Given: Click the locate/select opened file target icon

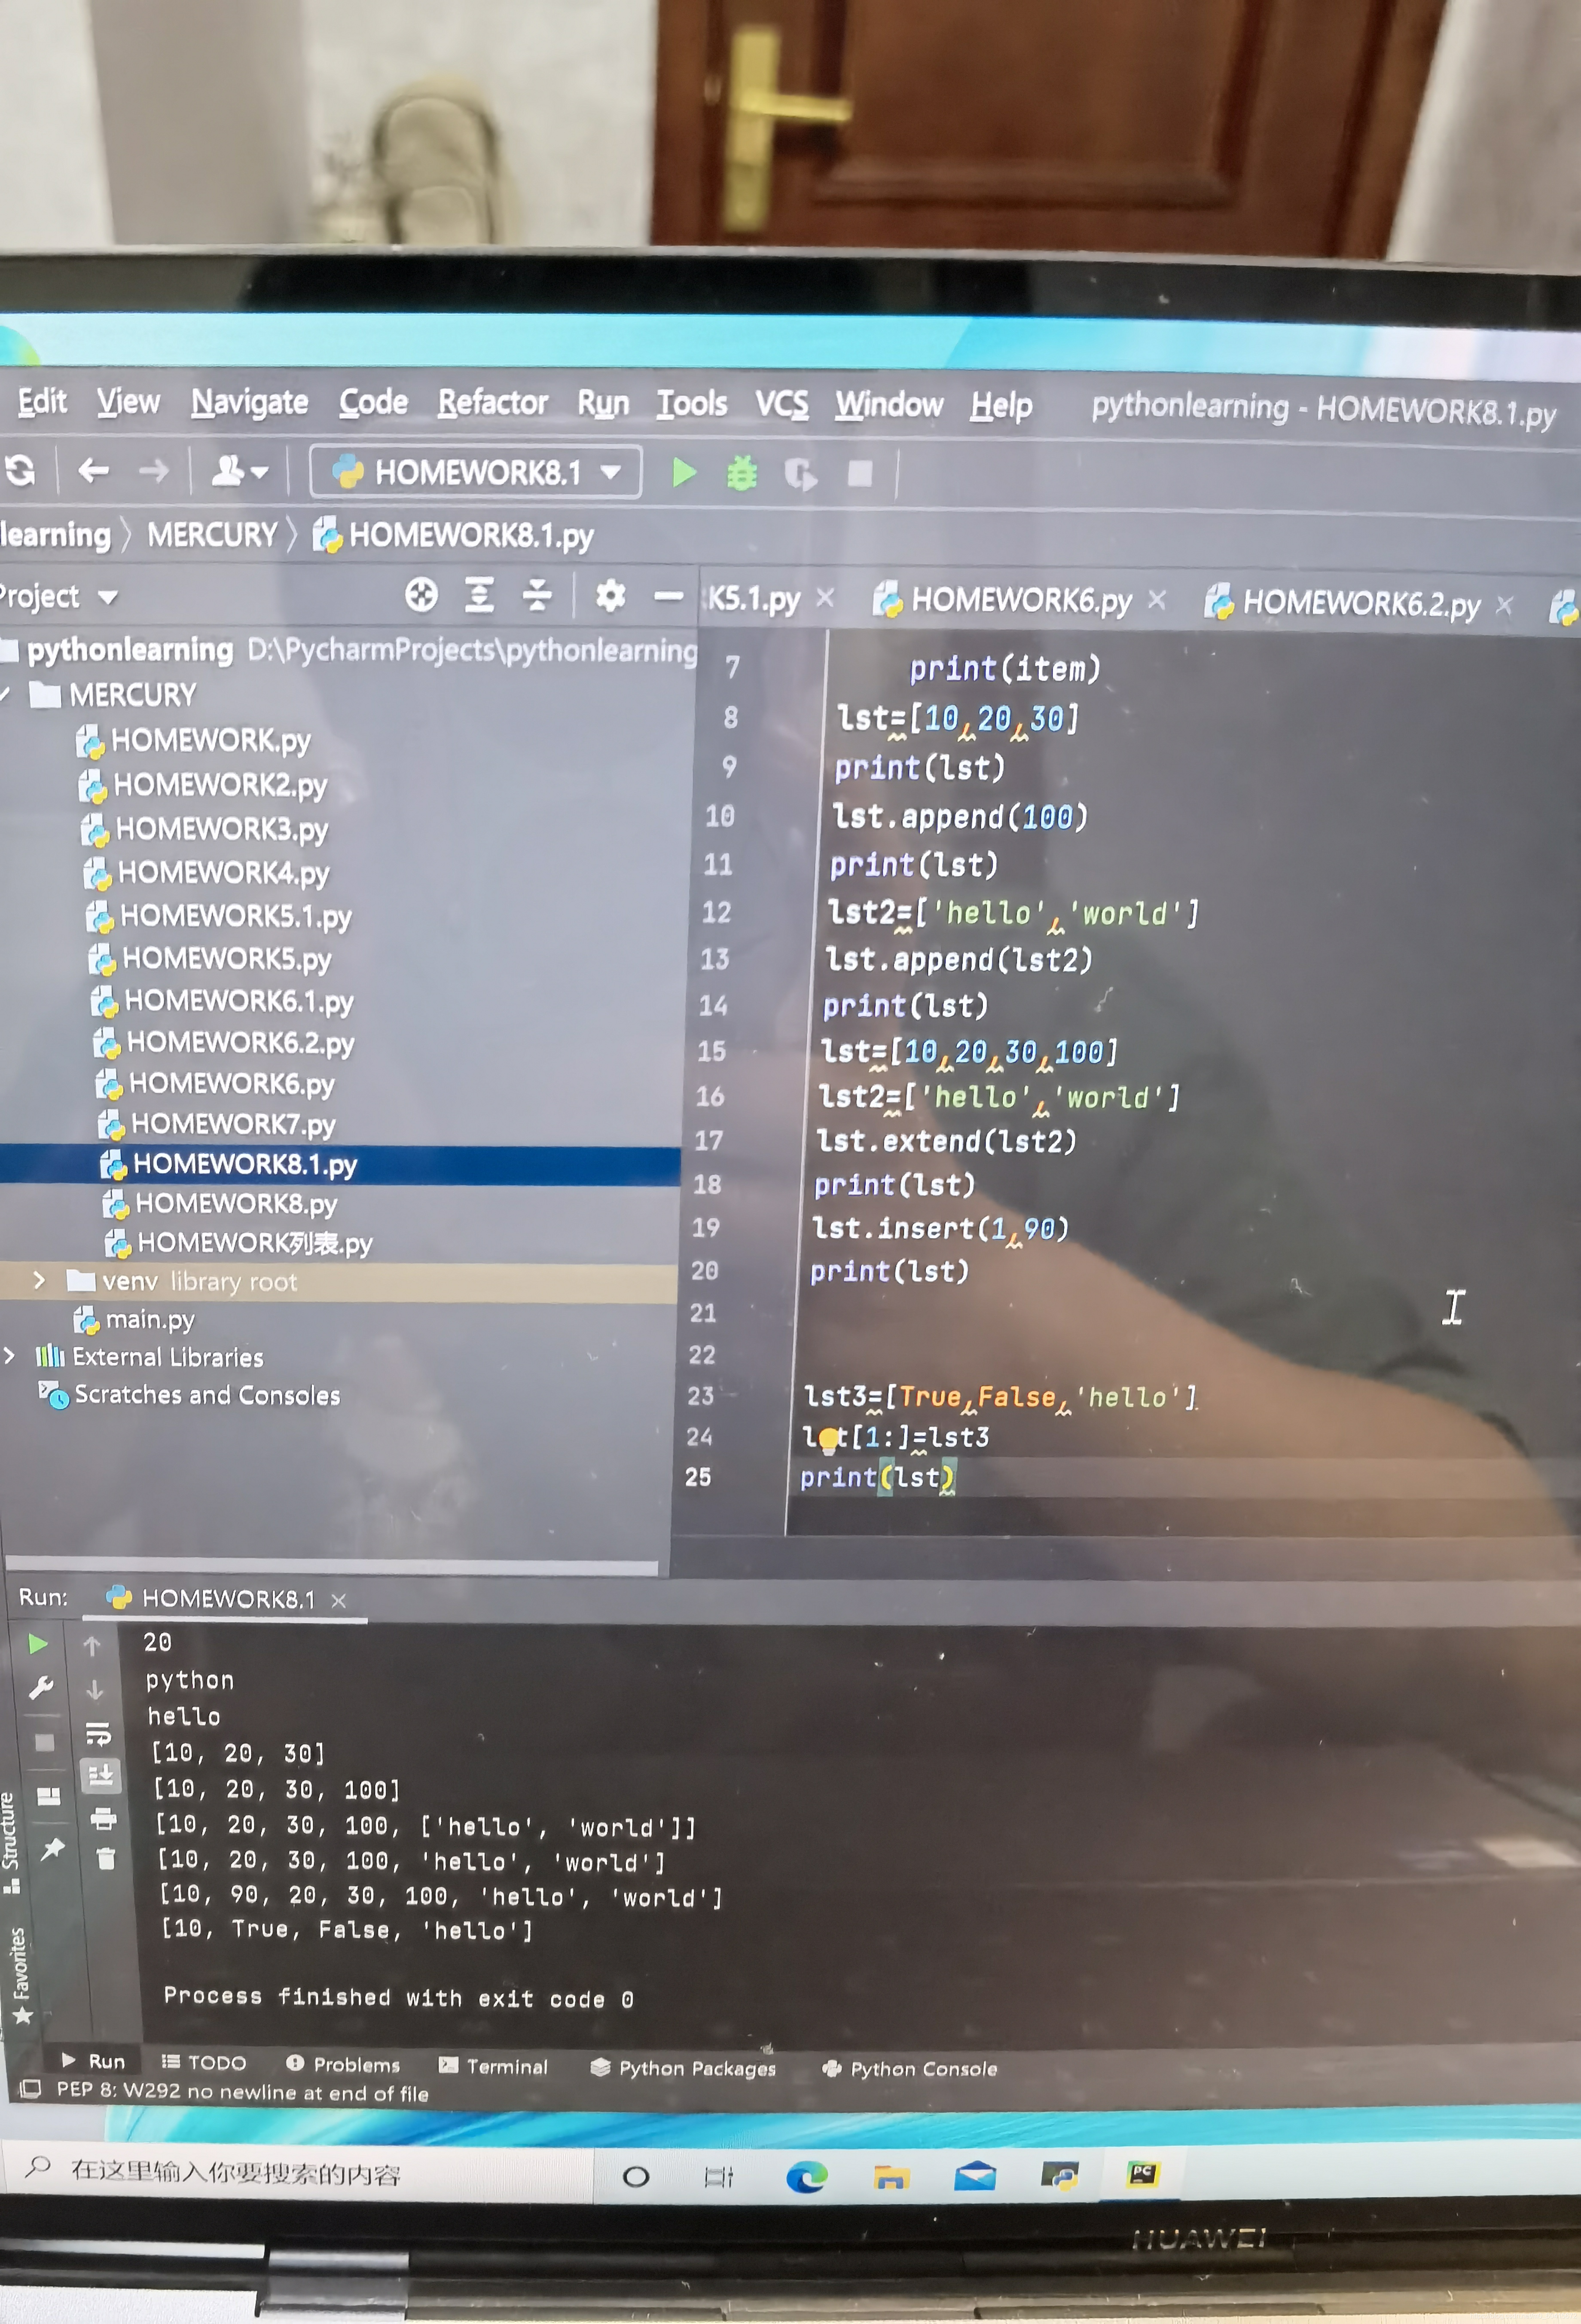Looking at the screenshot, I should [x=421, y=595].
